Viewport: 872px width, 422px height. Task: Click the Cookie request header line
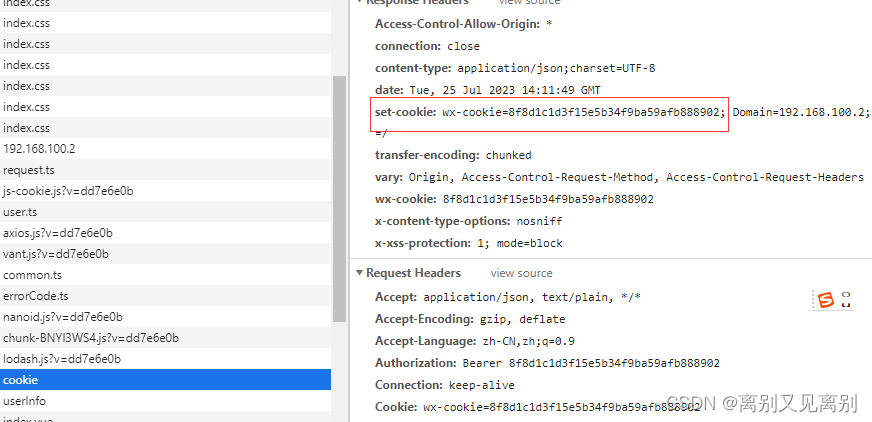(537, 406)
